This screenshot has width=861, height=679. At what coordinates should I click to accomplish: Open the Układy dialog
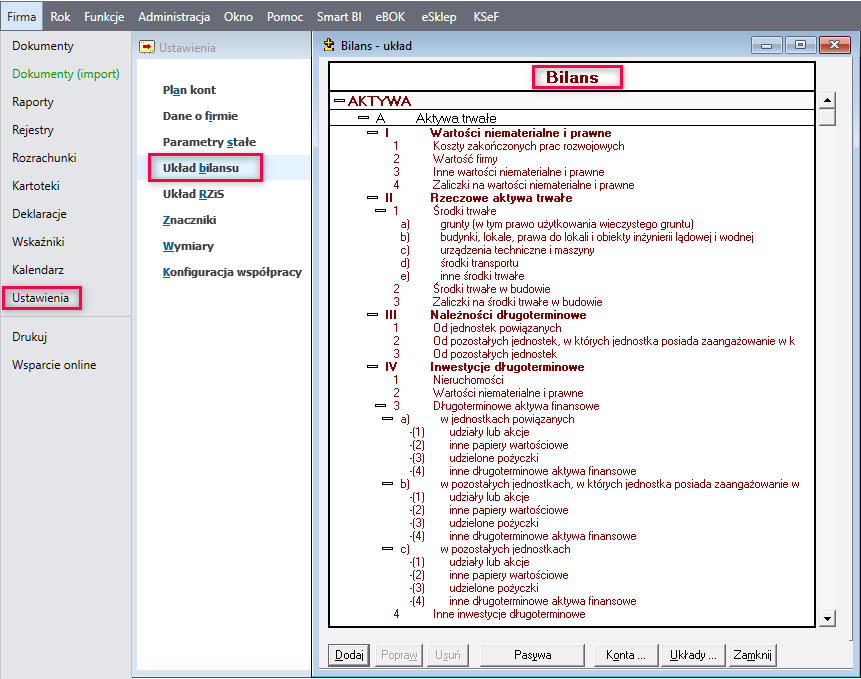(x=694, y=655)
